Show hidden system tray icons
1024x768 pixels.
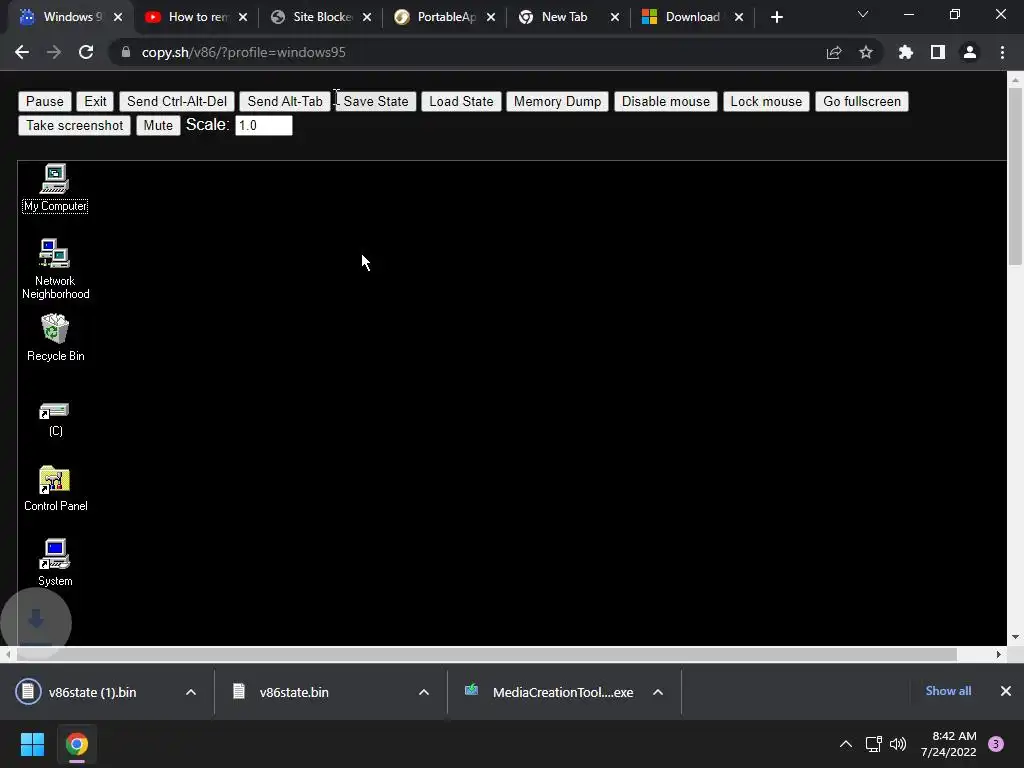point(846,744)
